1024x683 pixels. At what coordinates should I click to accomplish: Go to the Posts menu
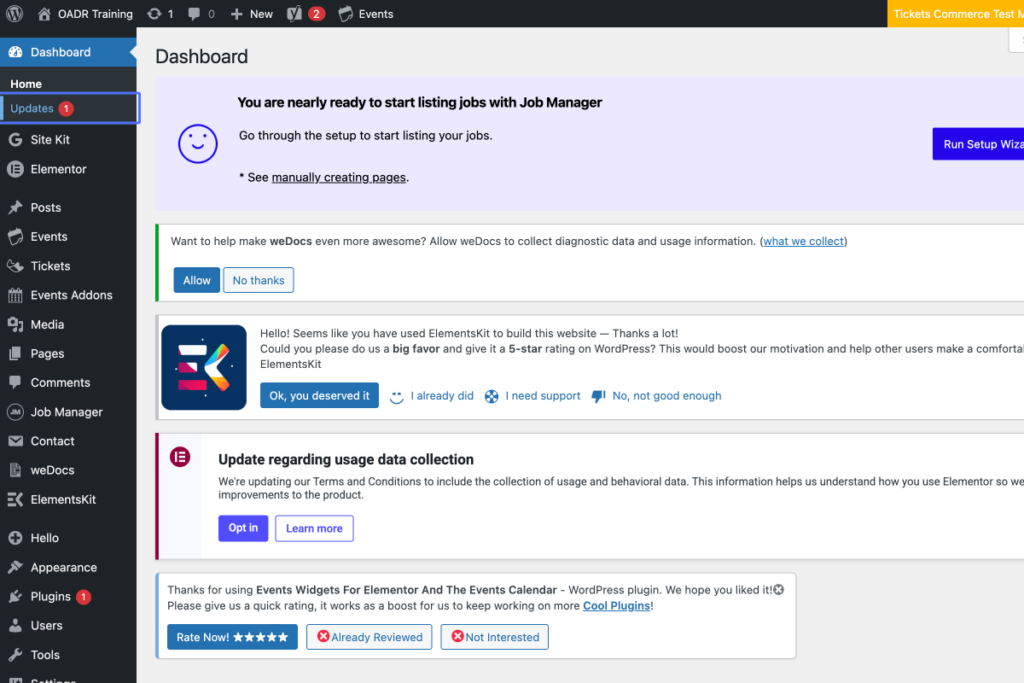(46, 208)
